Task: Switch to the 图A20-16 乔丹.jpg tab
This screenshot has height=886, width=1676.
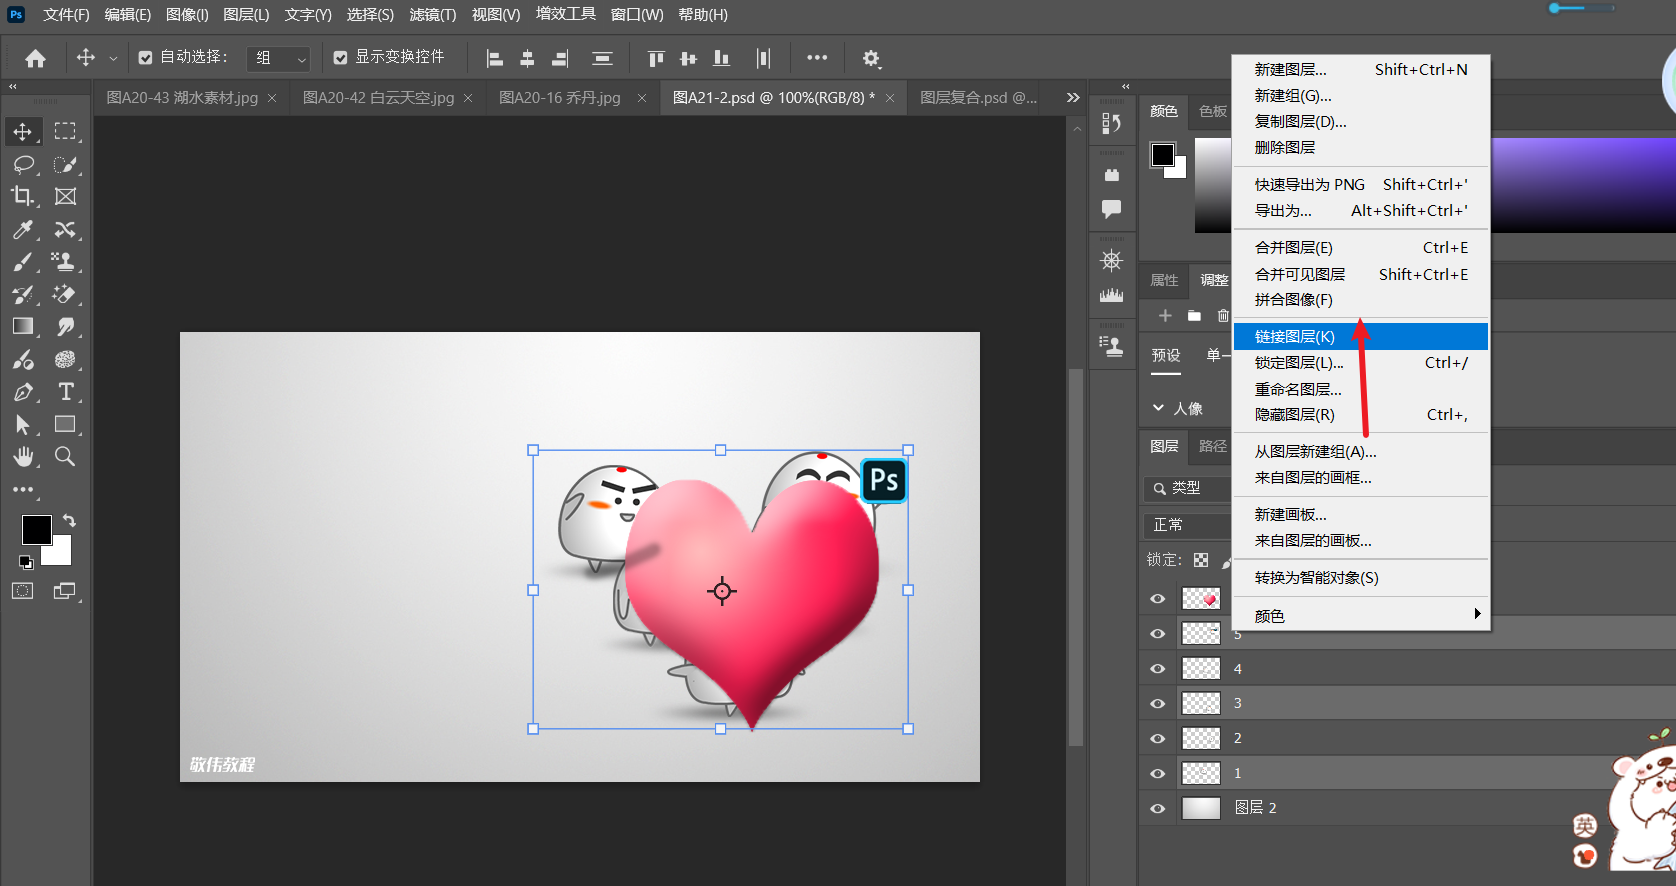Action: (560, 98)
